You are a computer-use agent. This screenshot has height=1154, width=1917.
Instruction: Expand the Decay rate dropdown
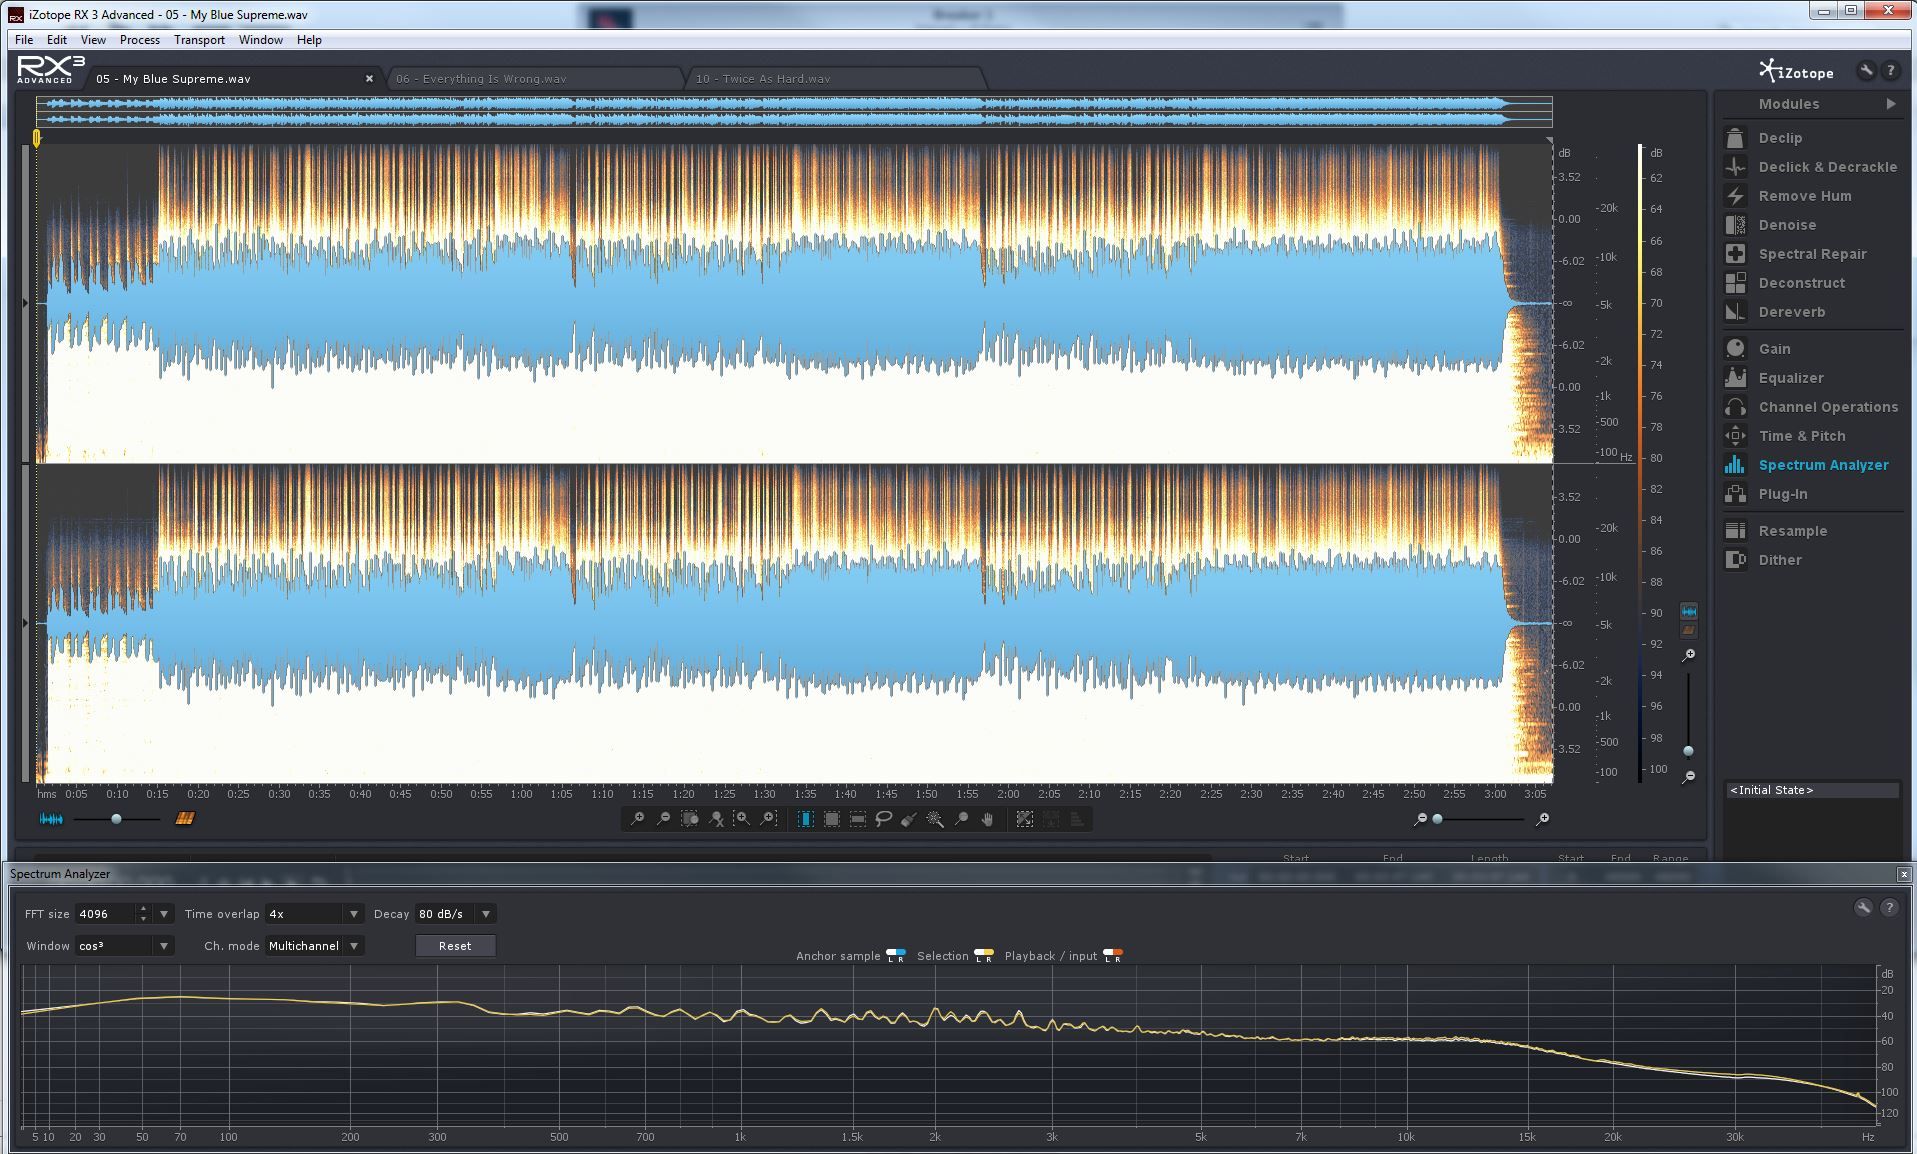point(486,914)
